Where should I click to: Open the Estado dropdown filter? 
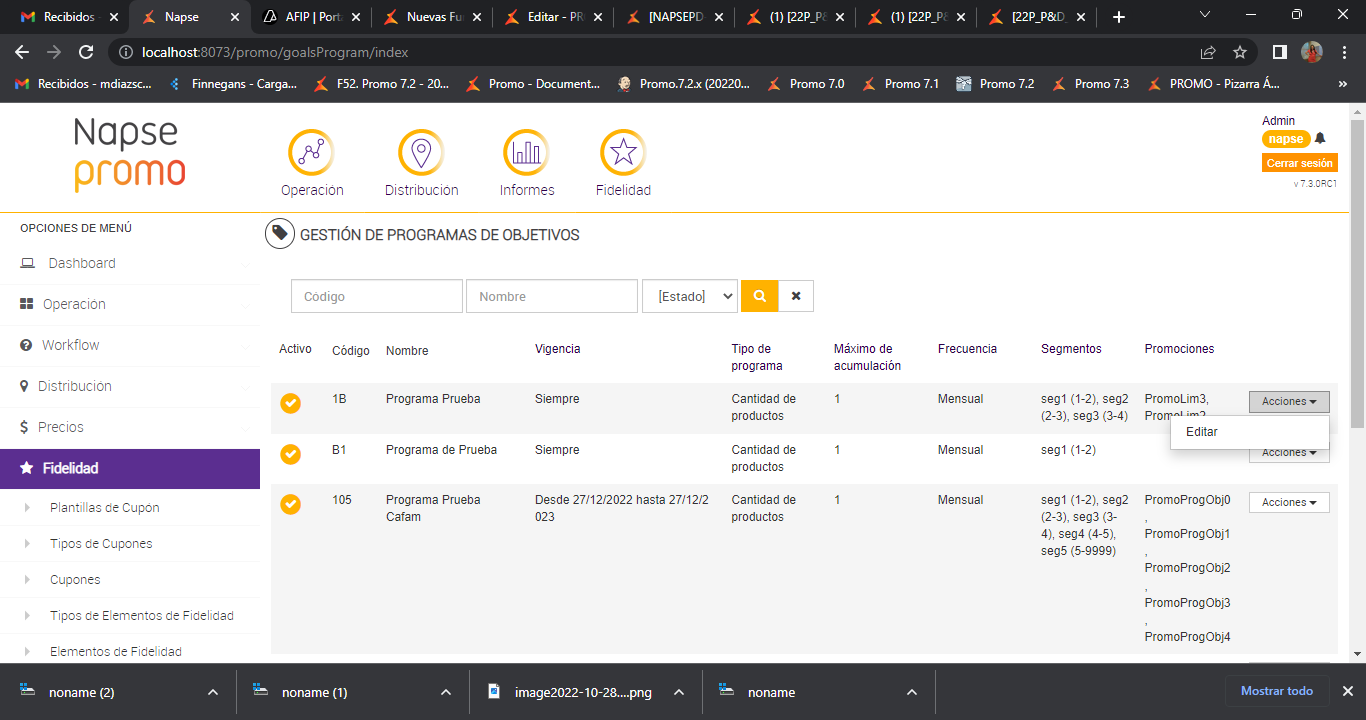pyautogui.click(x=689, y=296)
